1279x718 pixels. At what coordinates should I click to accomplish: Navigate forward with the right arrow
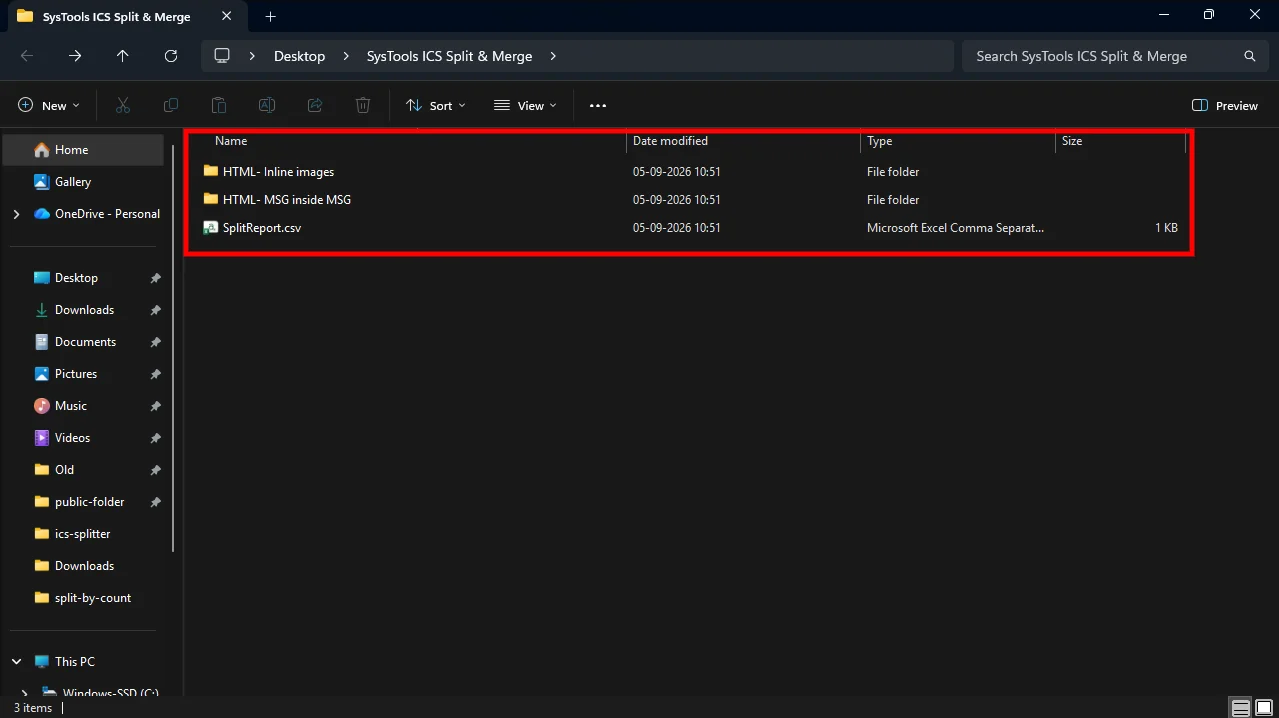[75, 56]
